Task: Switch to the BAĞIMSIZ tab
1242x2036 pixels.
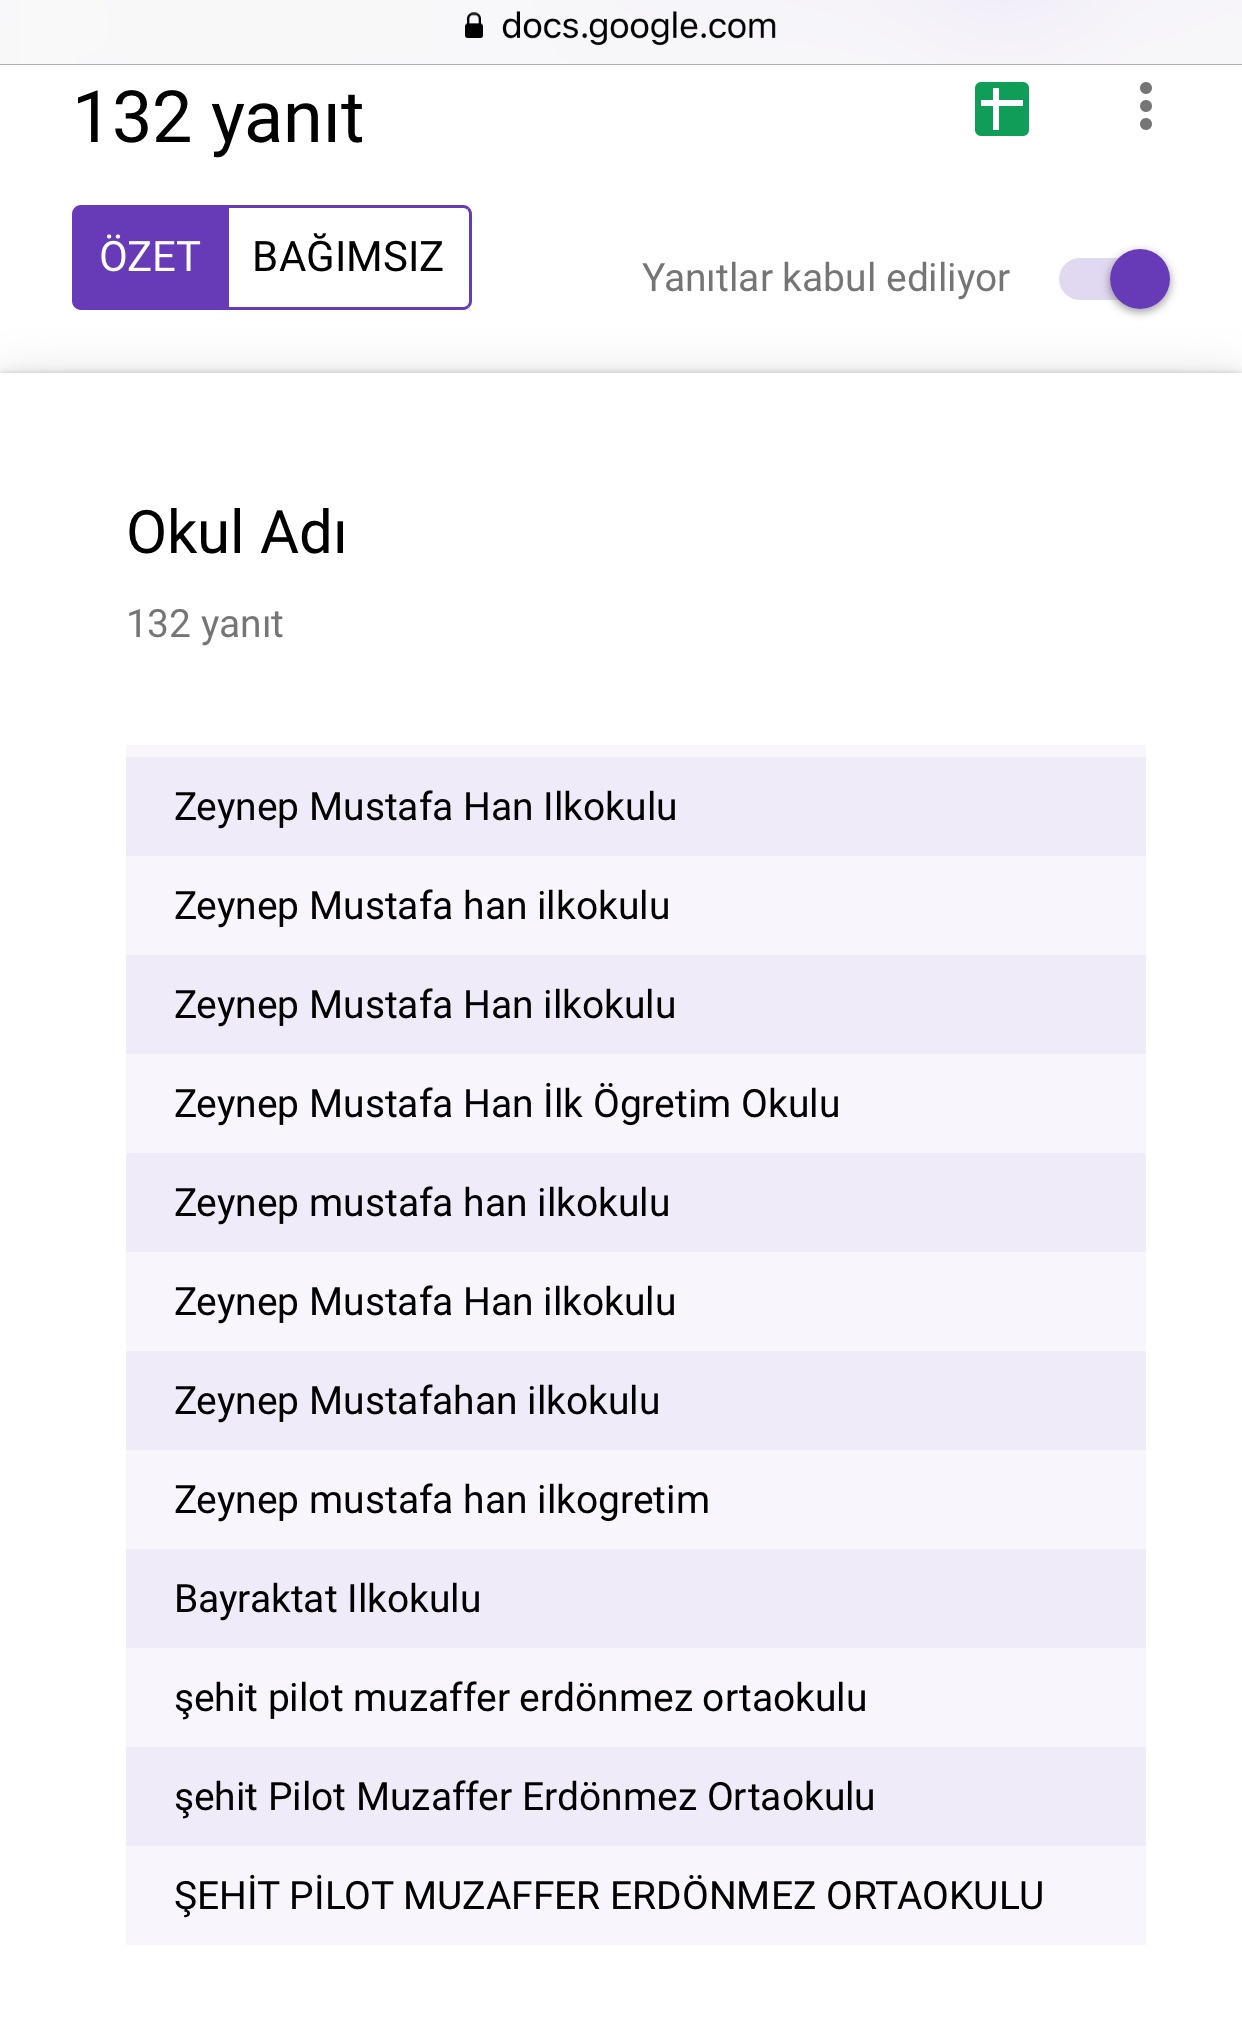Action: (x=348, y=257)
